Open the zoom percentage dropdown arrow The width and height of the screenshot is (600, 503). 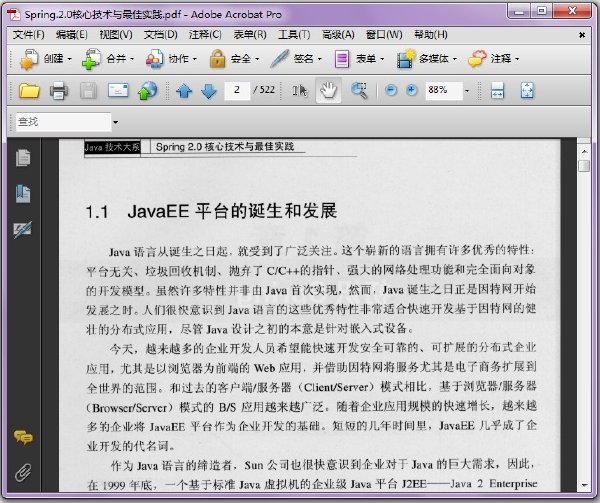466,91
